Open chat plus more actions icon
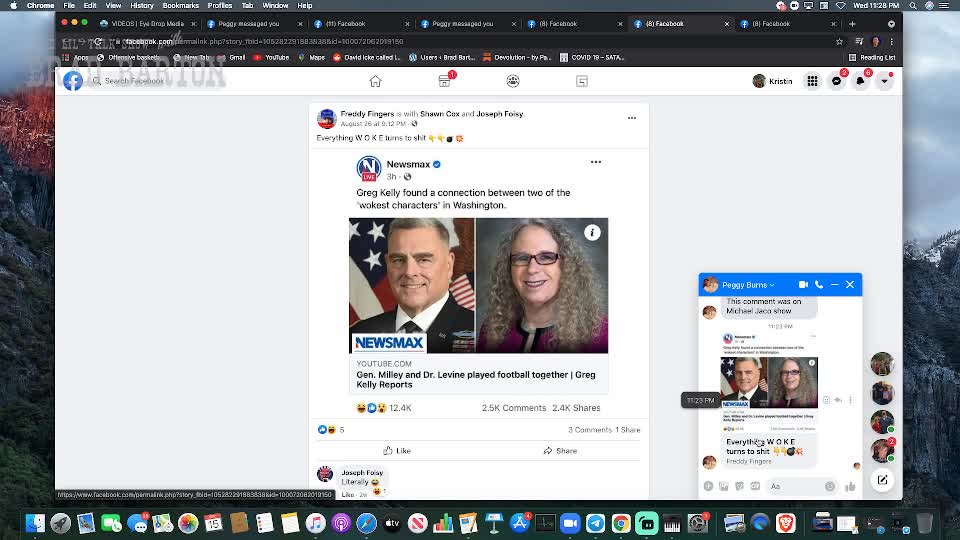 708,486
